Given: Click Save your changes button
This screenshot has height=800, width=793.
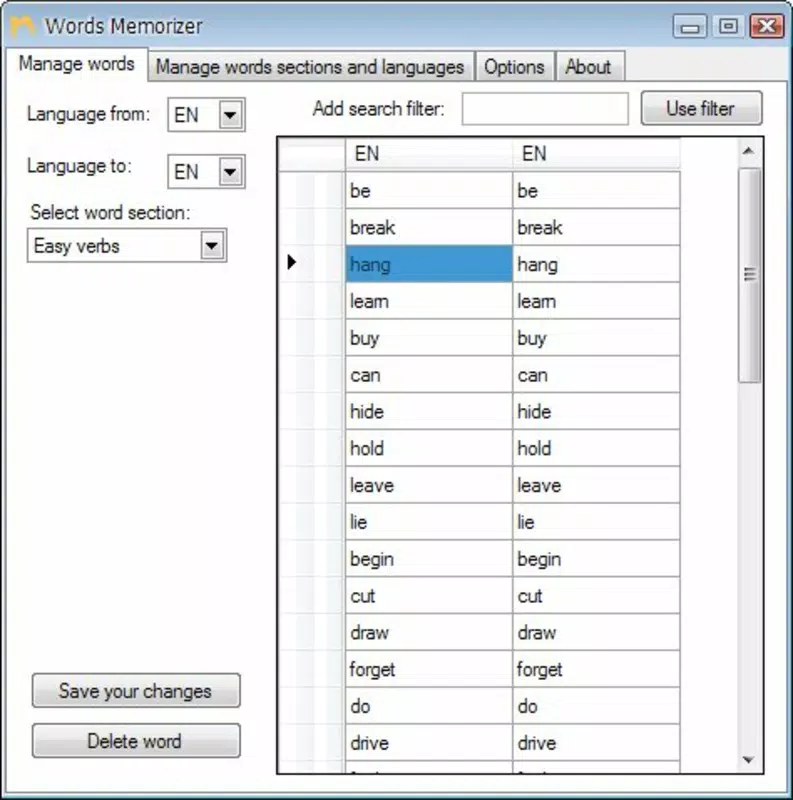Looking at the screenshot, I should [x=136, y=691].
